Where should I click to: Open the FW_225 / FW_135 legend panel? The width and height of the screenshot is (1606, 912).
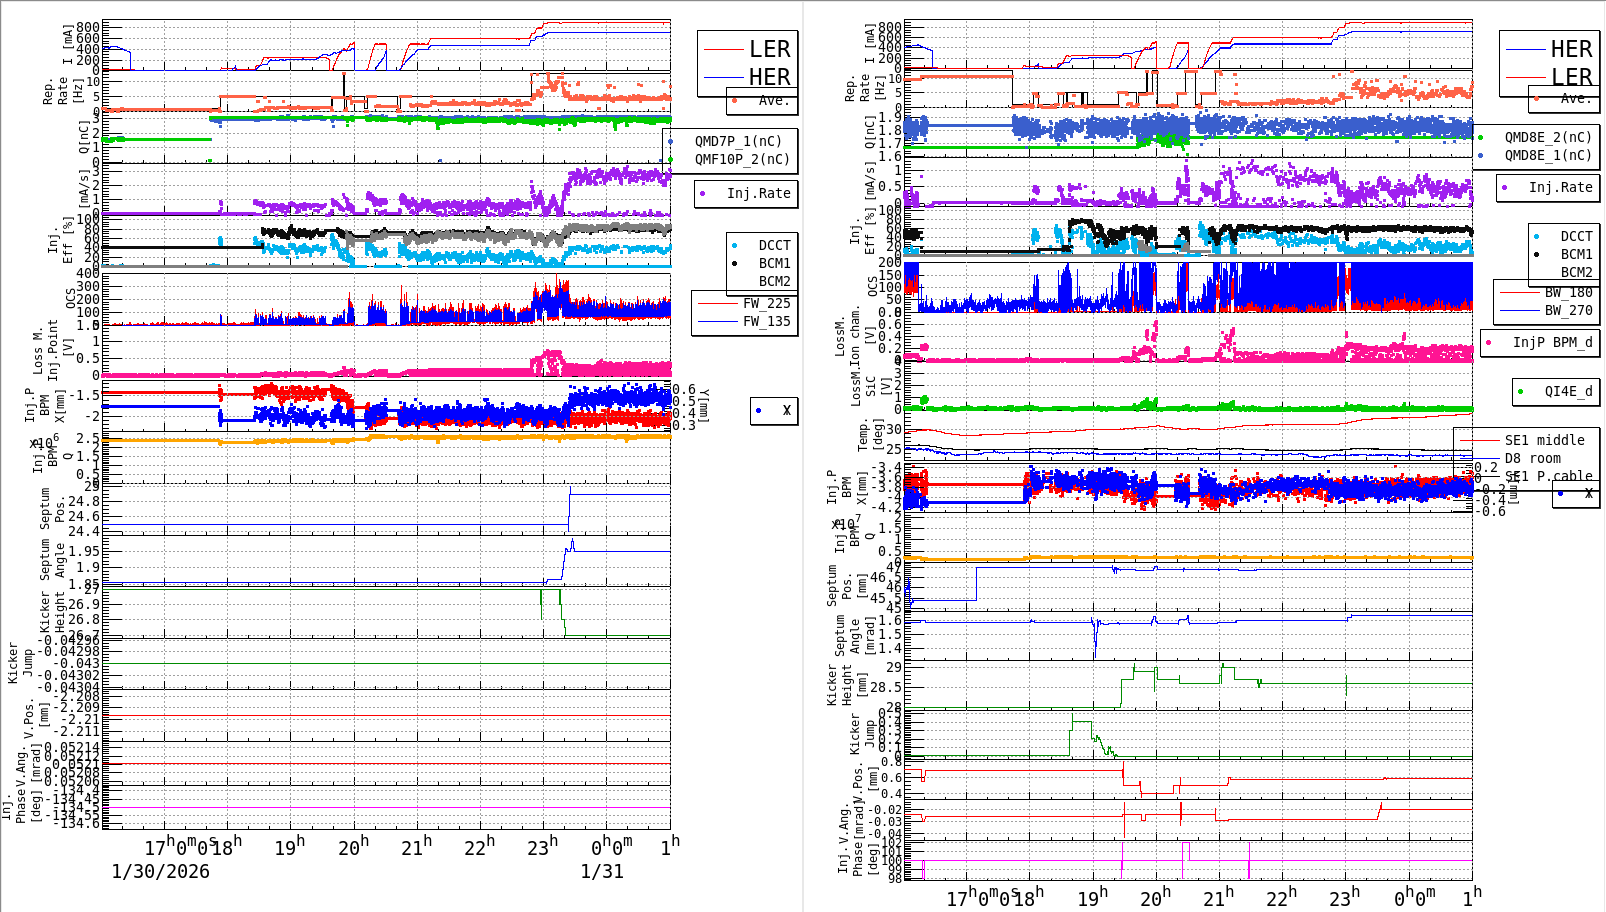point(745,312)
